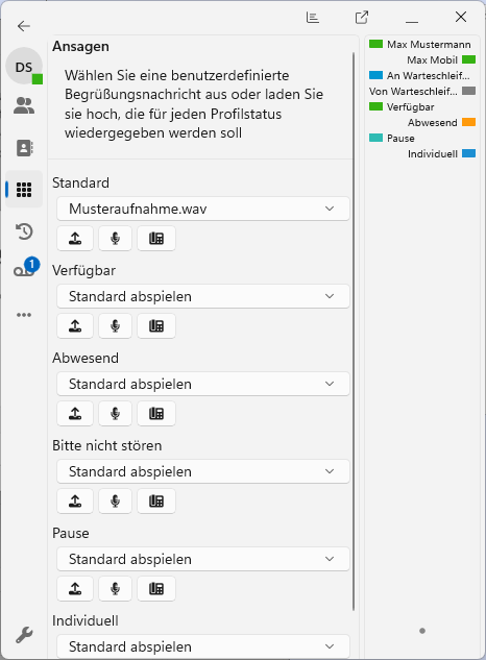Expand the Musteraufnahme.wav Standard dropdown
This screenshot has height=660, width=486.
(203, 209)
